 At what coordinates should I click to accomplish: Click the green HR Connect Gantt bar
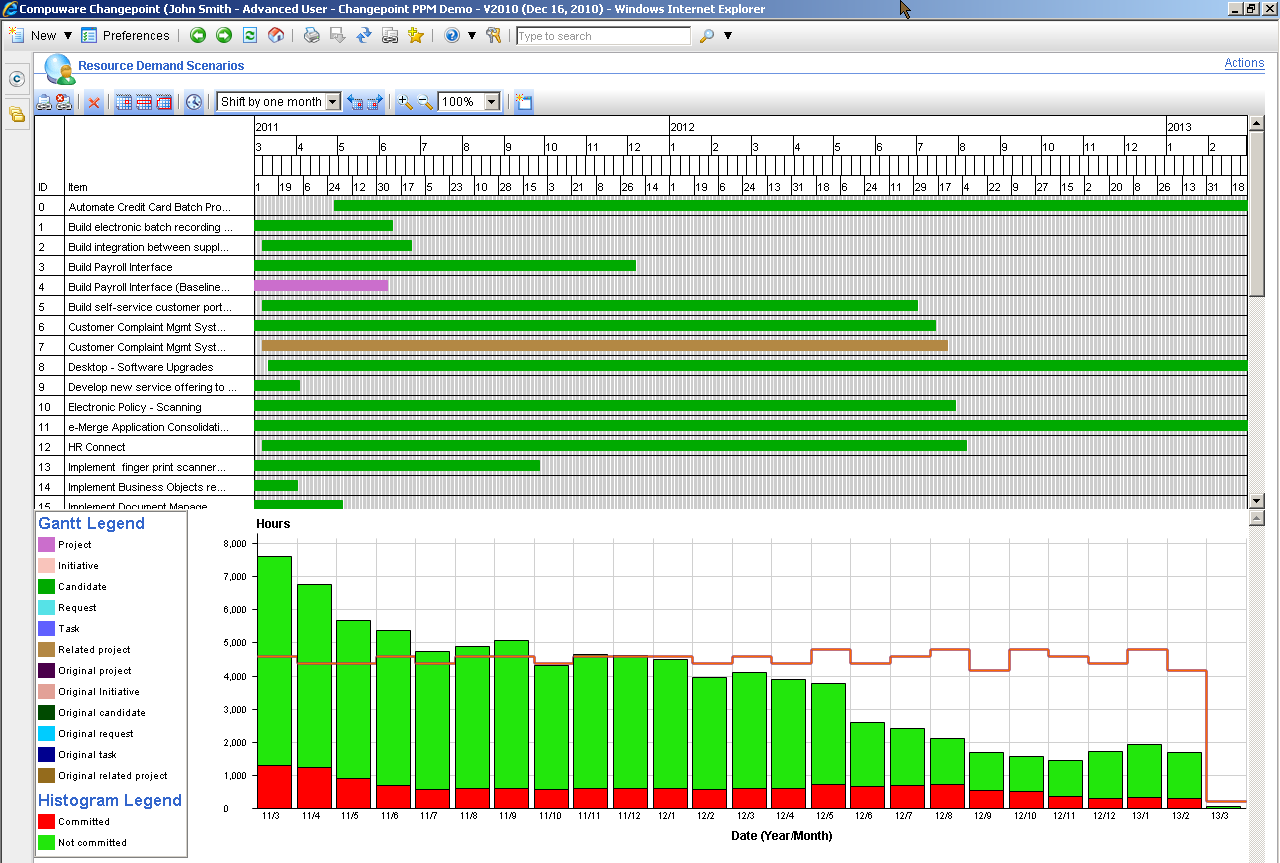click(x=614, y=446)
